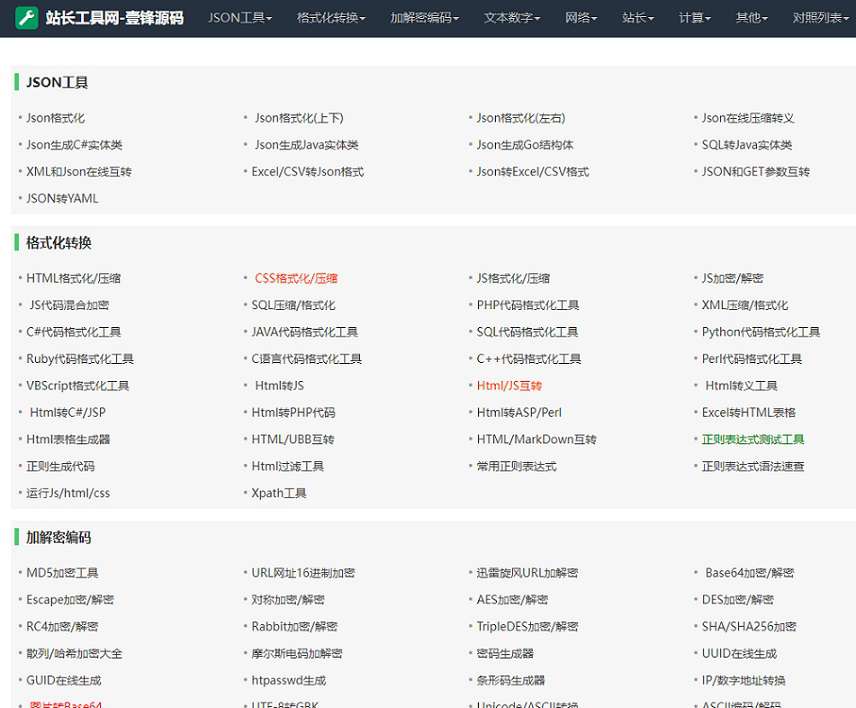
Task: Open AES加密/解密 tool
Action: (513, 598)
